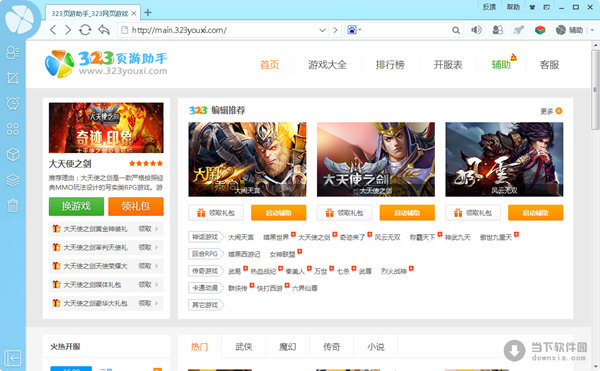The image size is (600, 371).
Task: Click 启动辅助 under 风云无双 image
Action: coord(536,213)
